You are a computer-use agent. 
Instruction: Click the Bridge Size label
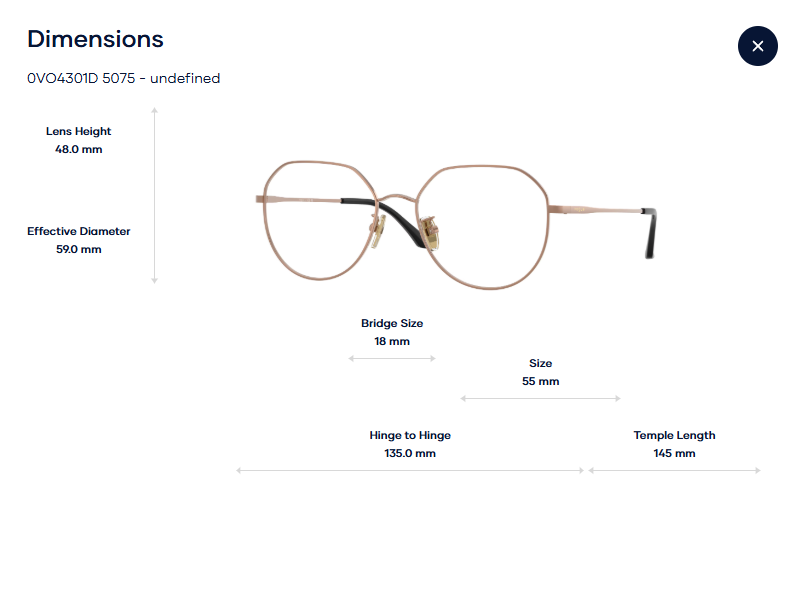tap(392, 323)
